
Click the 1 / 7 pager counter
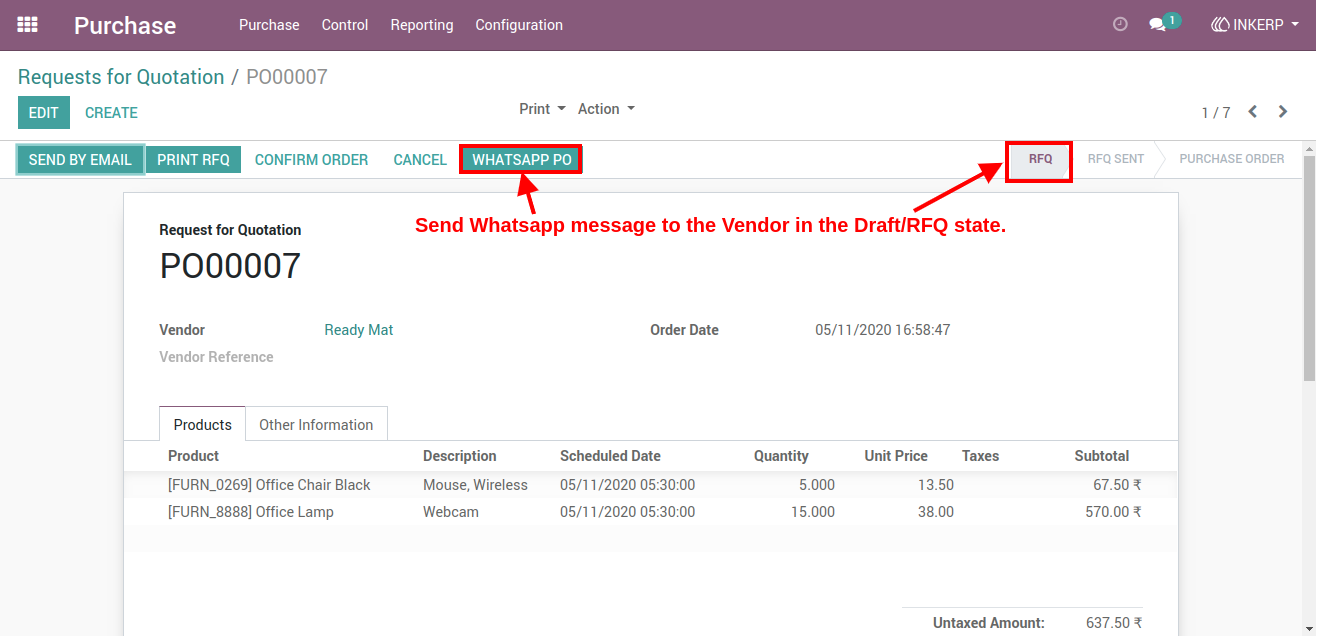tap(1216, 113)
